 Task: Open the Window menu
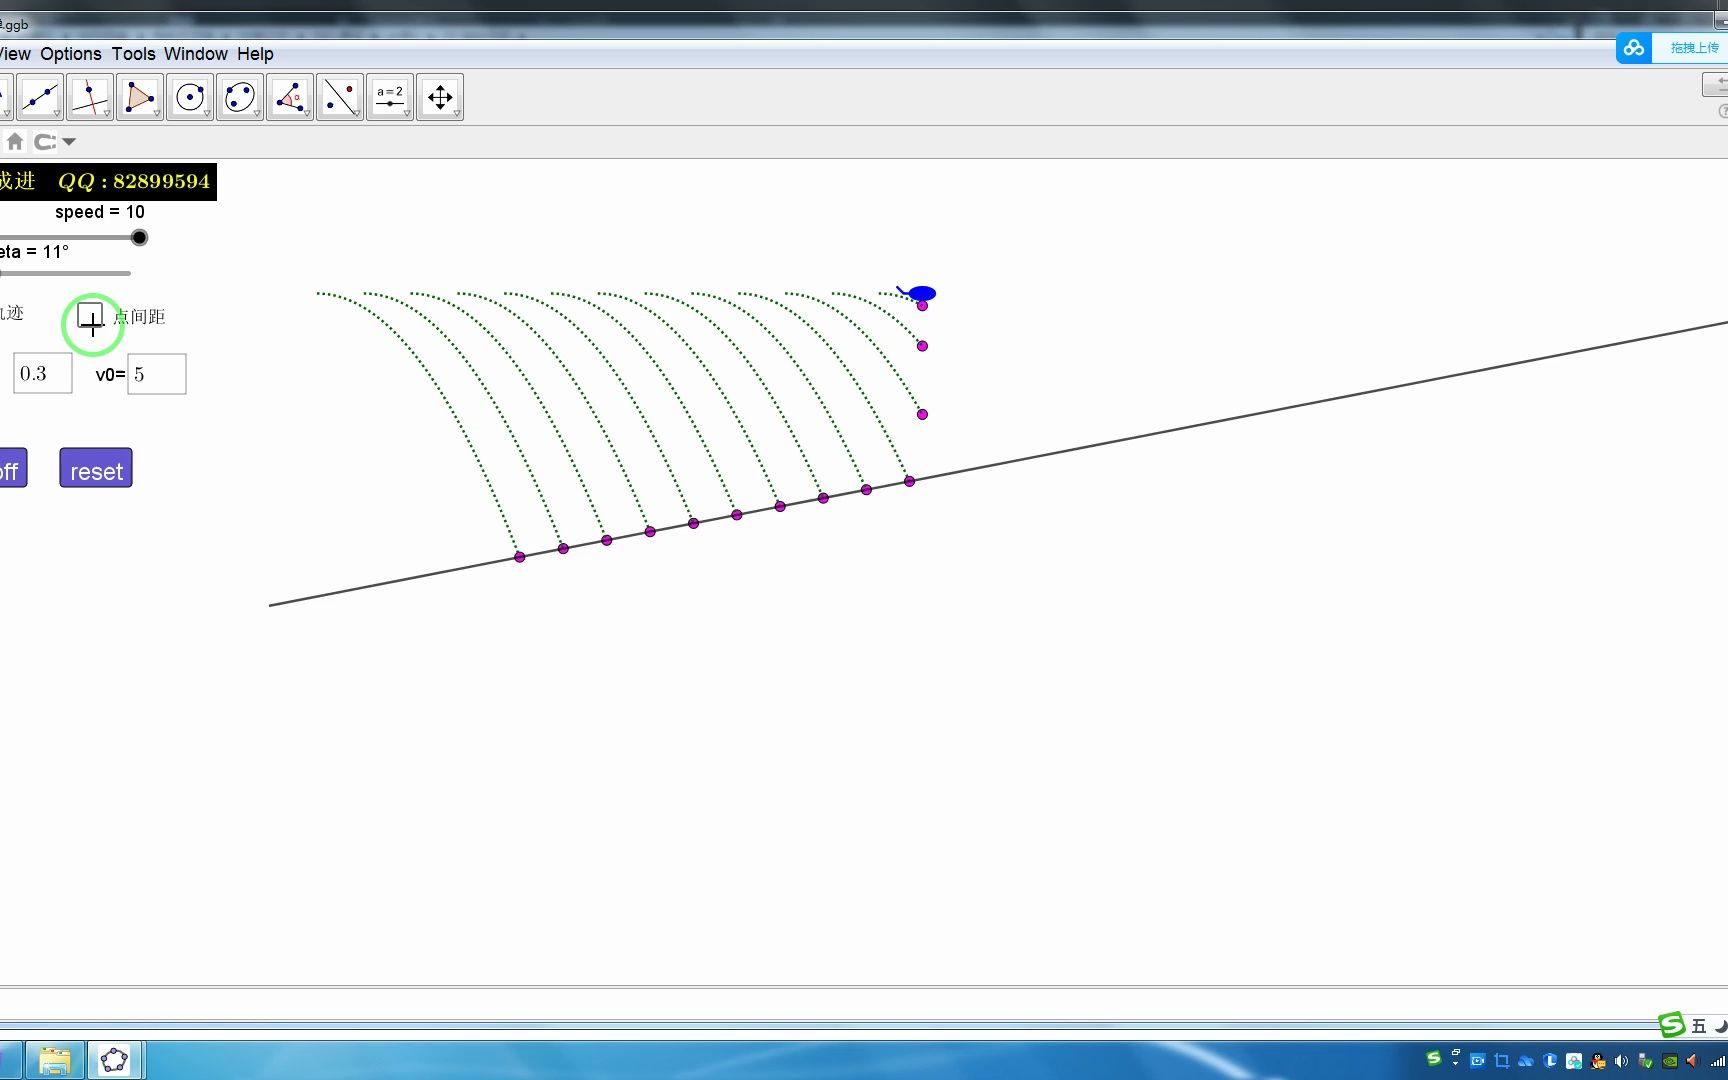(x=196, y=54)
